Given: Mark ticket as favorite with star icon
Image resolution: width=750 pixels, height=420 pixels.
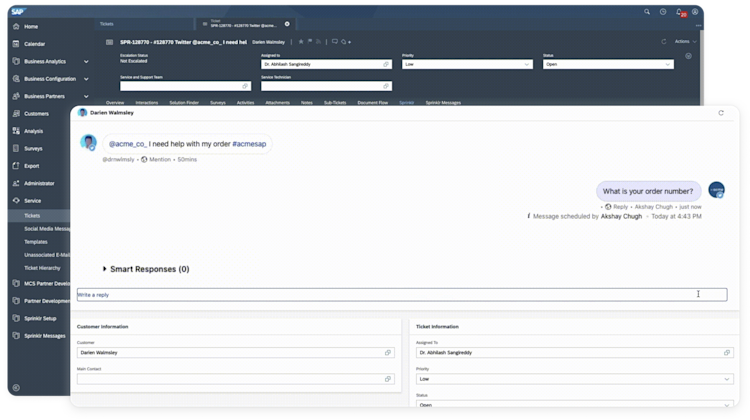Looking at the screenshot, I should click(x=301, y=42).
